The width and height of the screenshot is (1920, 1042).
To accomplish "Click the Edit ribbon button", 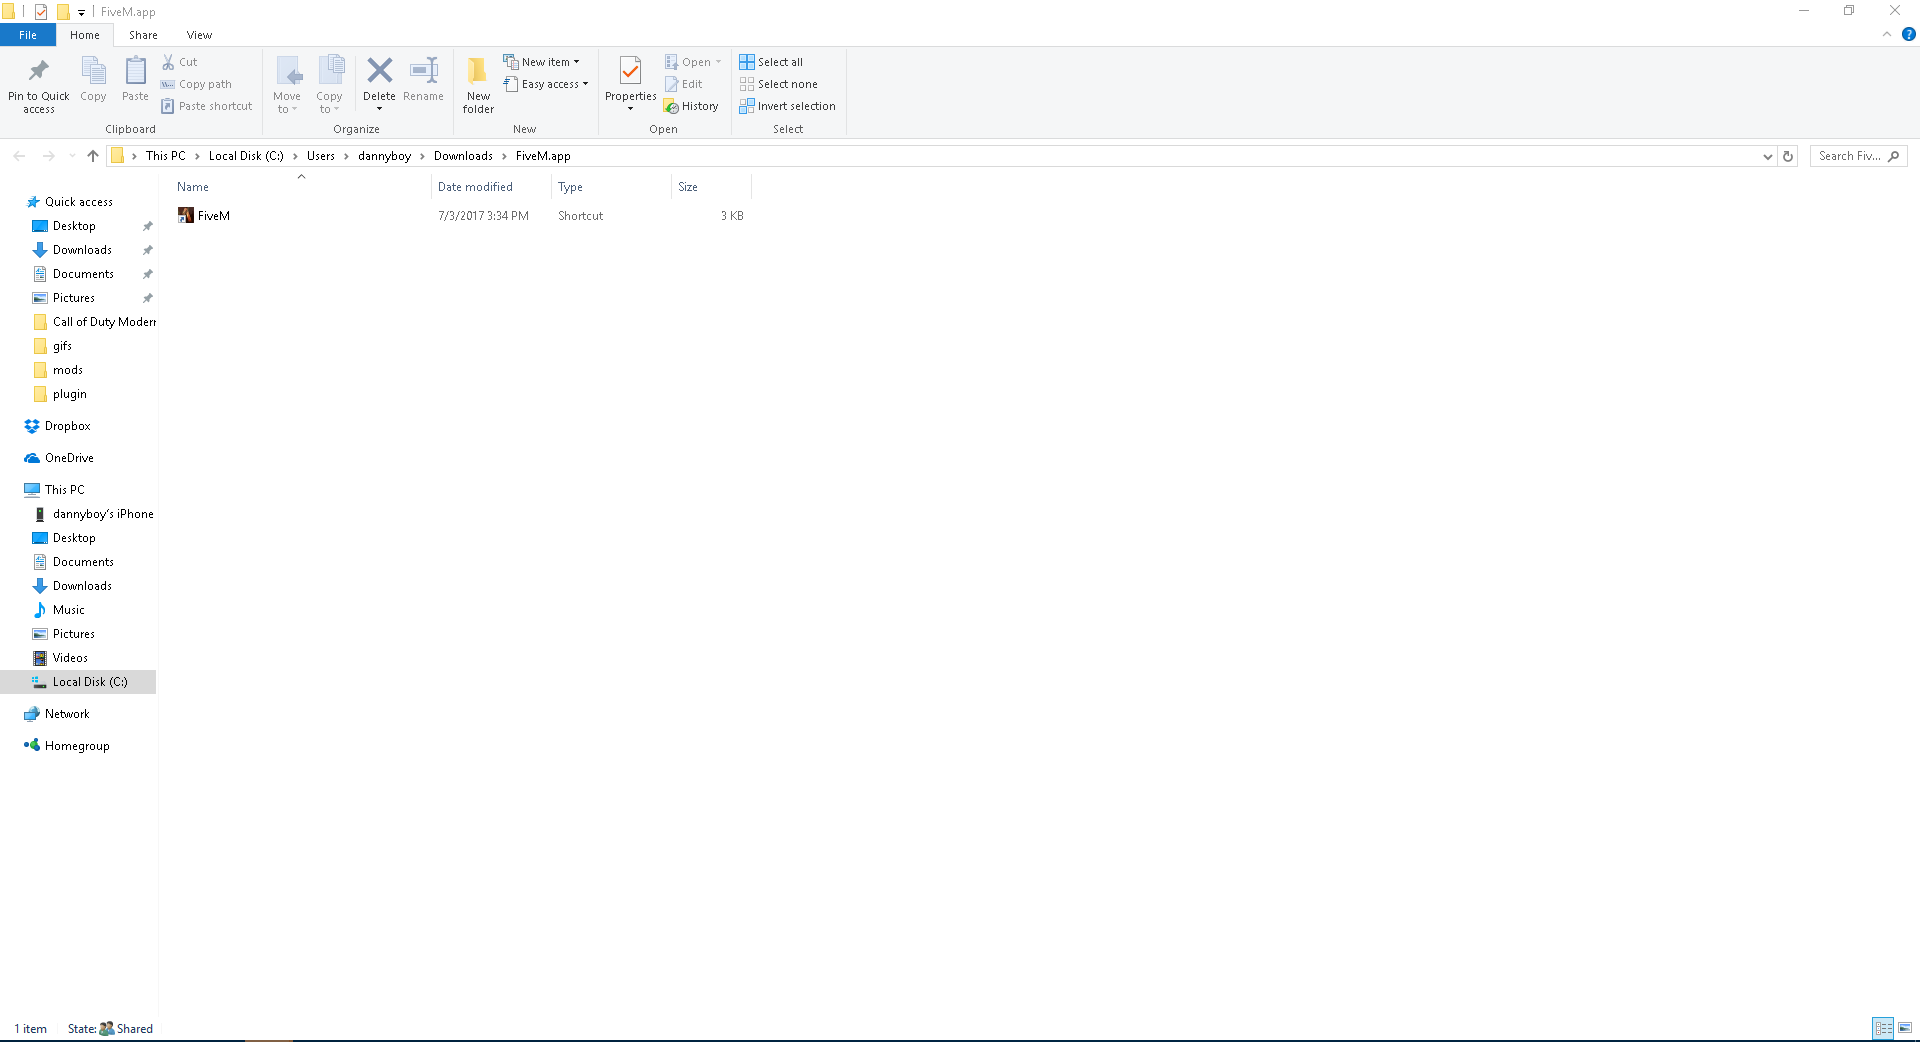I will [x=684, y=84].
